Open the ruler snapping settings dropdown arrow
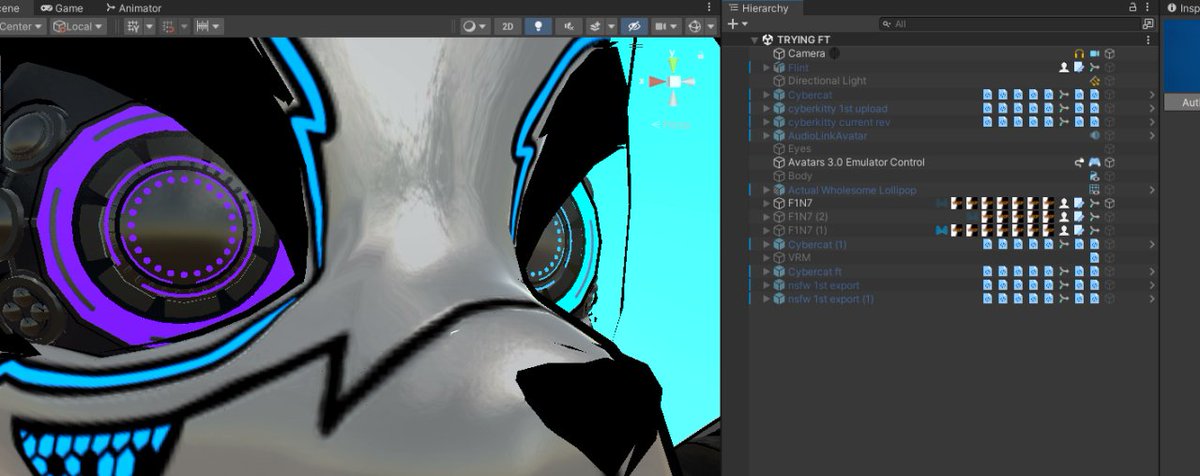 pos(216,27)
